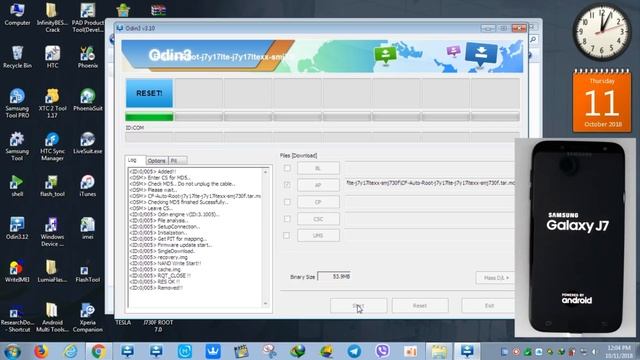Open Android Multi Tools folder
This screenshot has height=360, width=640.
pyautogui.click(x=52, y=317)
